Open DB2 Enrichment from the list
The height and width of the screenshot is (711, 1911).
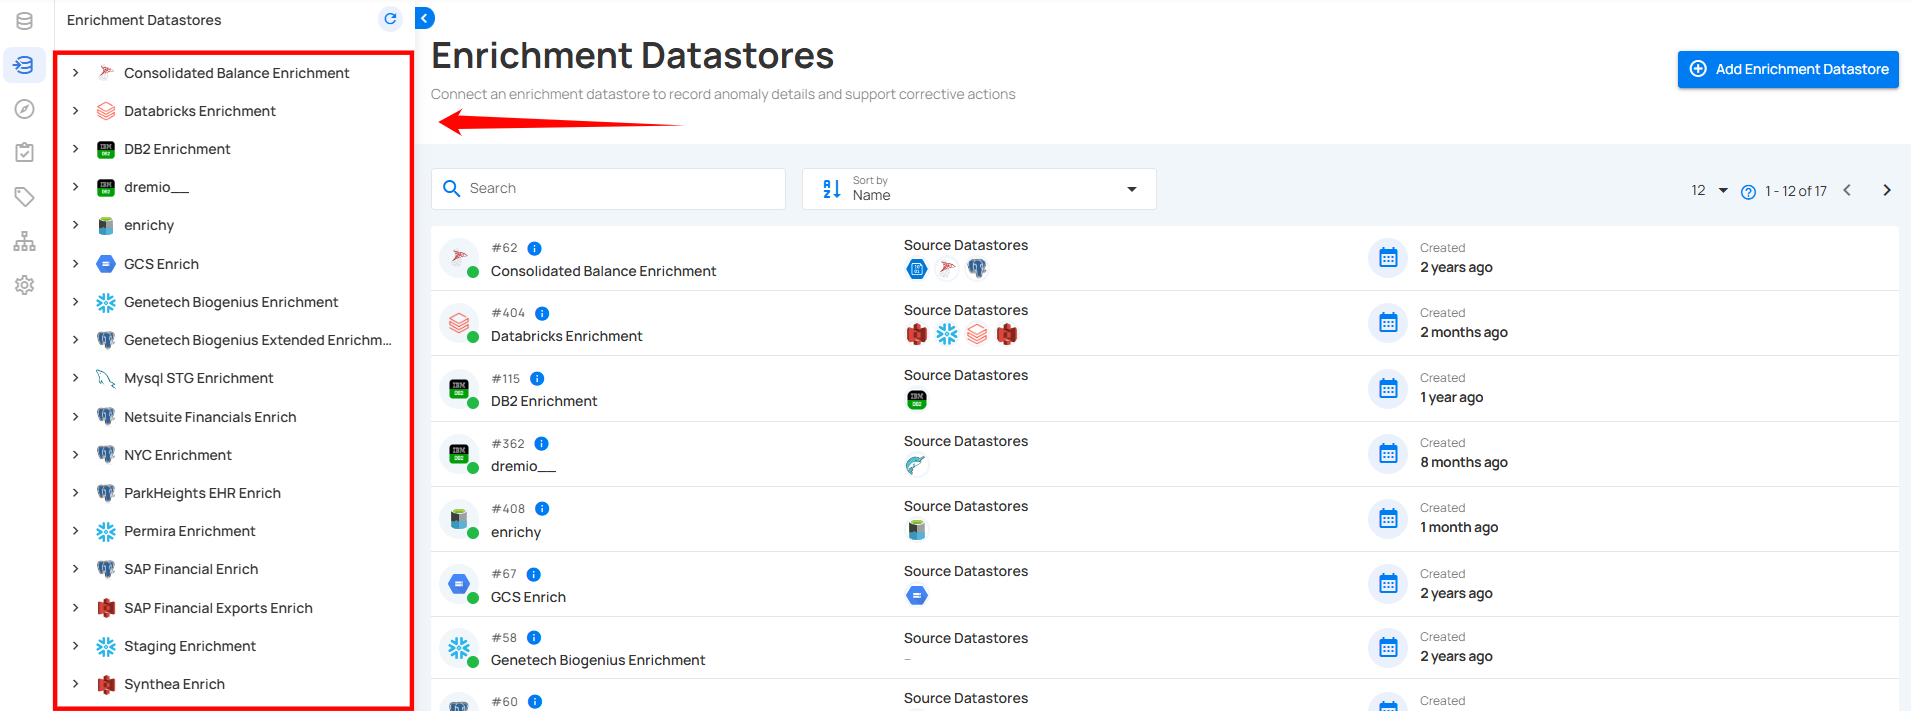click(x=544, y=401)
